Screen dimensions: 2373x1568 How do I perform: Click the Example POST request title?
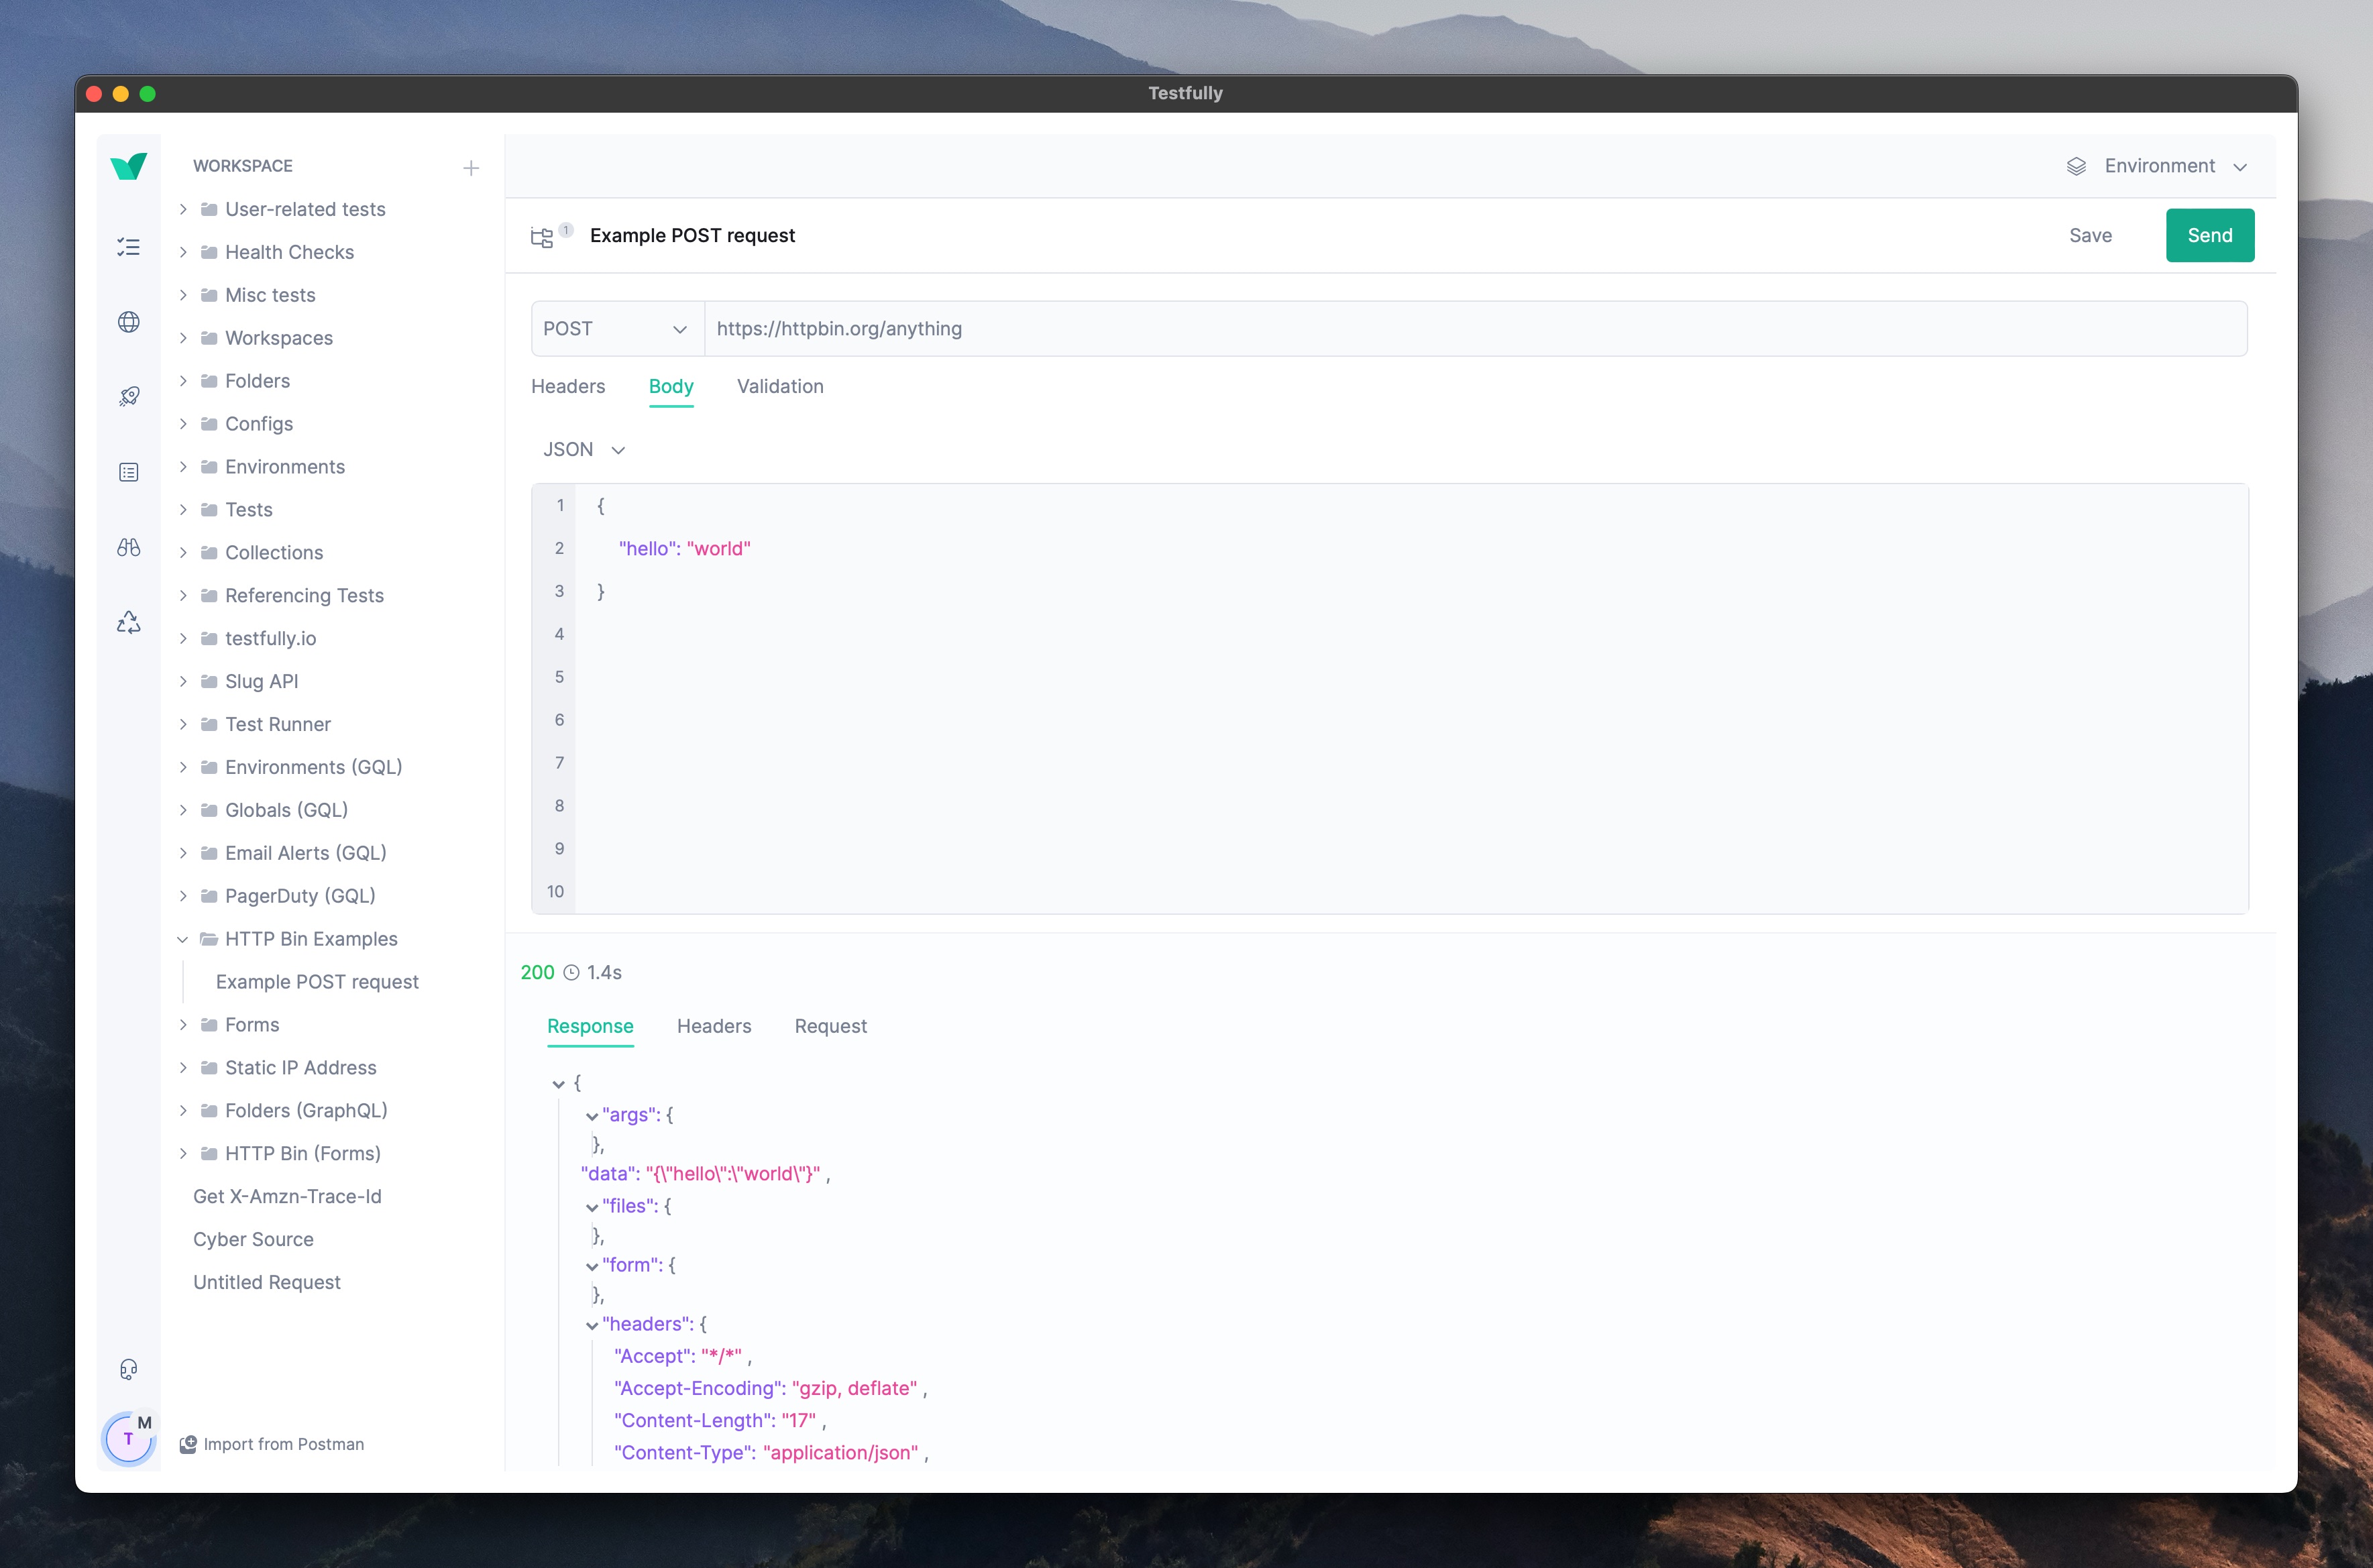click(x=693, y=236)
